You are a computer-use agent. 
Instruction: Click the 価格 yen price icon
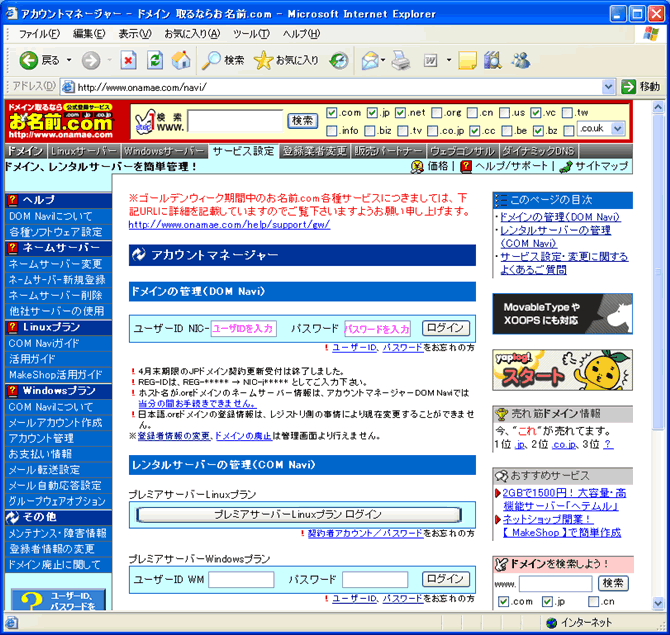click(x=417, y=167)
